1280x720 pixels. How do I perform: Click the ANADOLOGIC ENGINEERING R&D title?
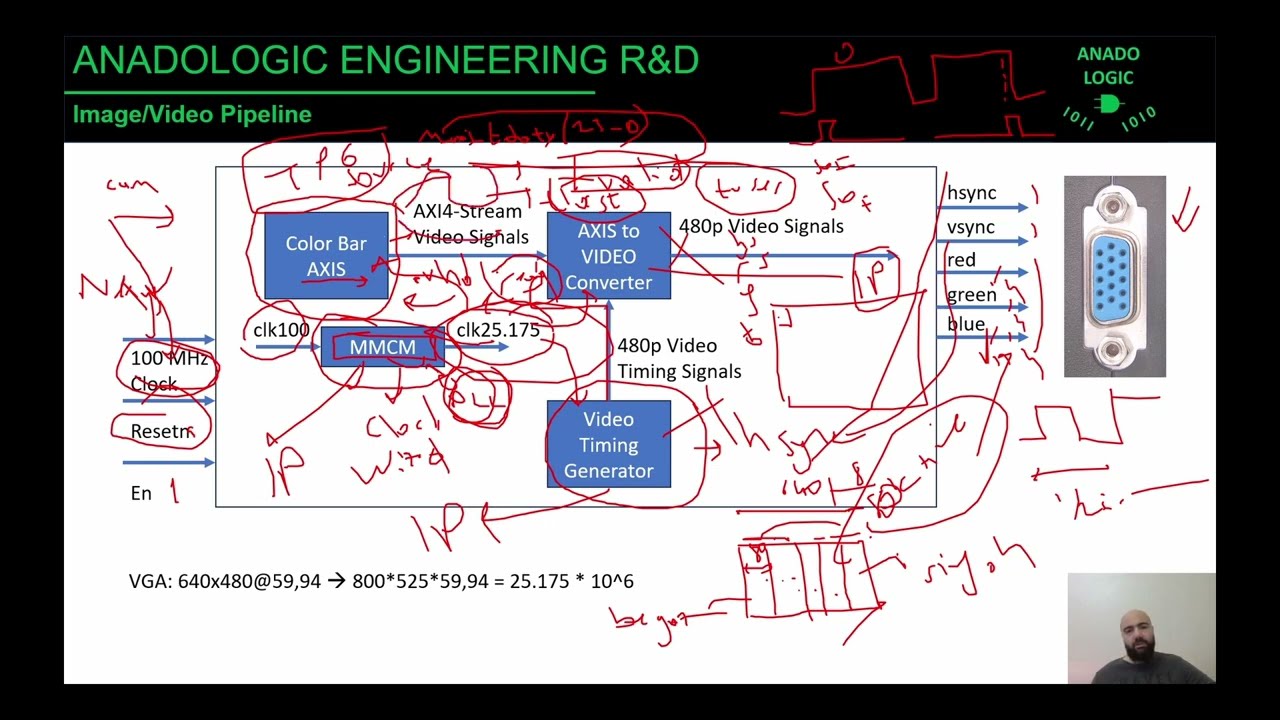coord(386,61)
